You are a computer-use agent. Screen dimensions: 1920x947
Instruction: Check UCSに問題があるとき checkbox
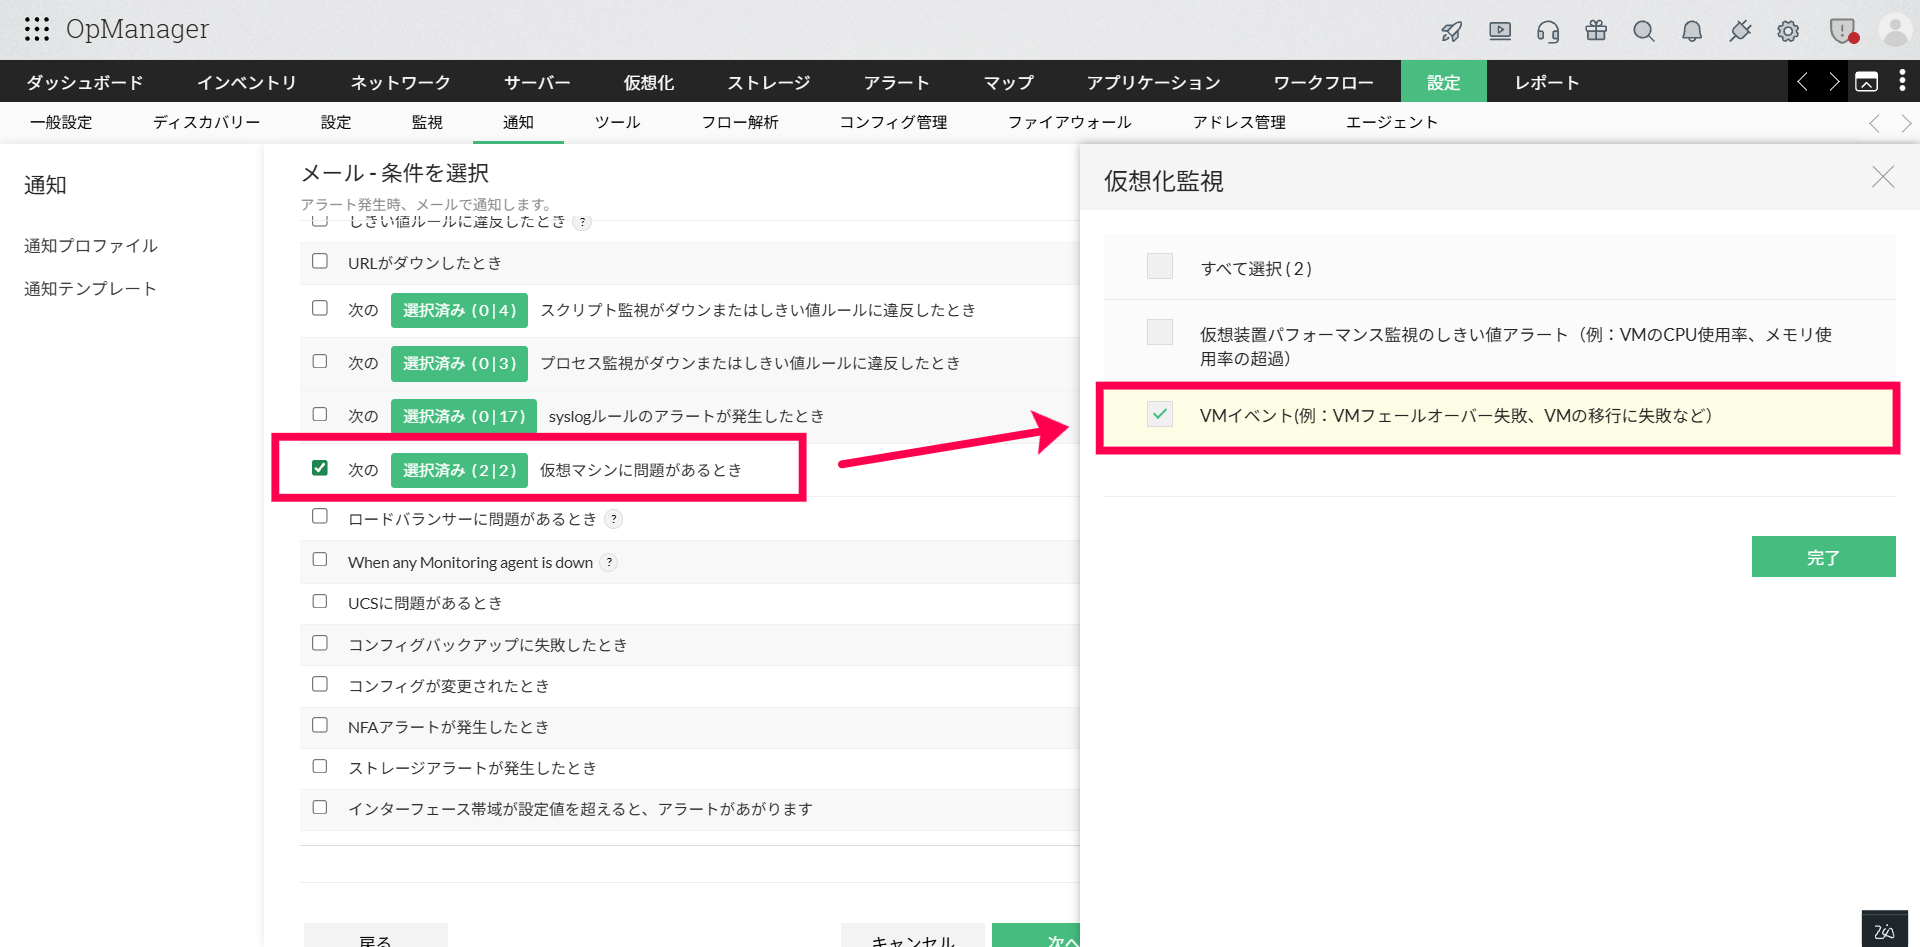click(x=320, y=601)
